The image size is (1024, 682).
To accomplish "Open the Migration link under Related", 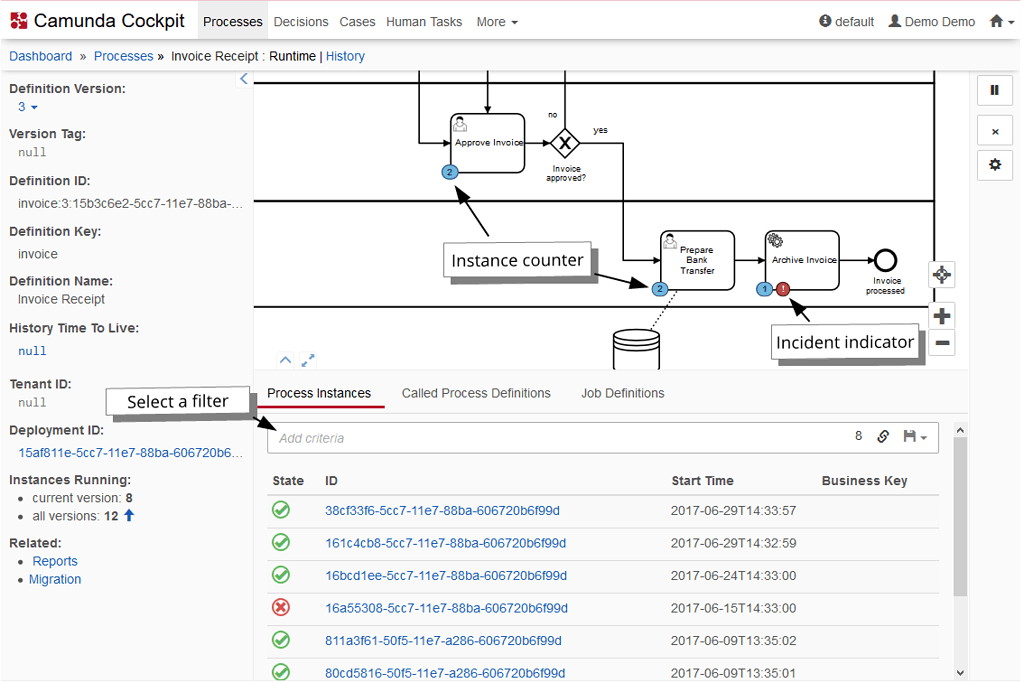I will tap(54, 579).
